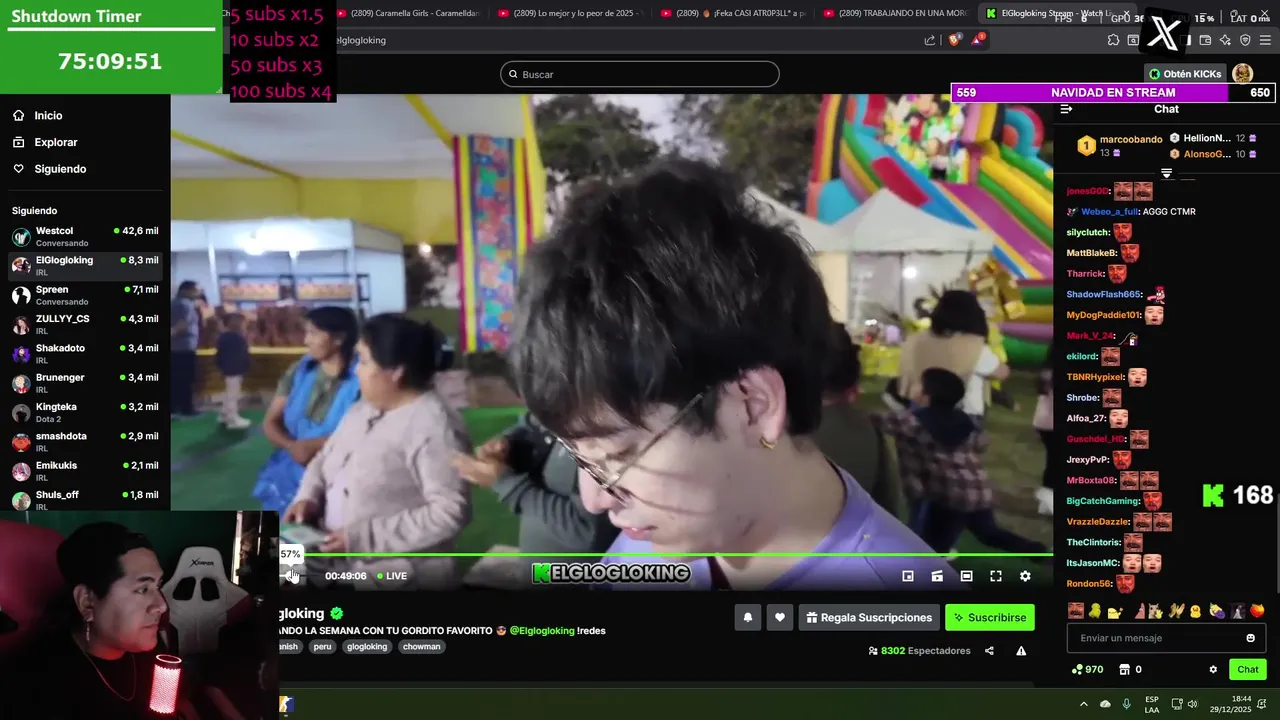
Task: Open ZULLYY_CS channel in following list
Action: coord(85,324)
